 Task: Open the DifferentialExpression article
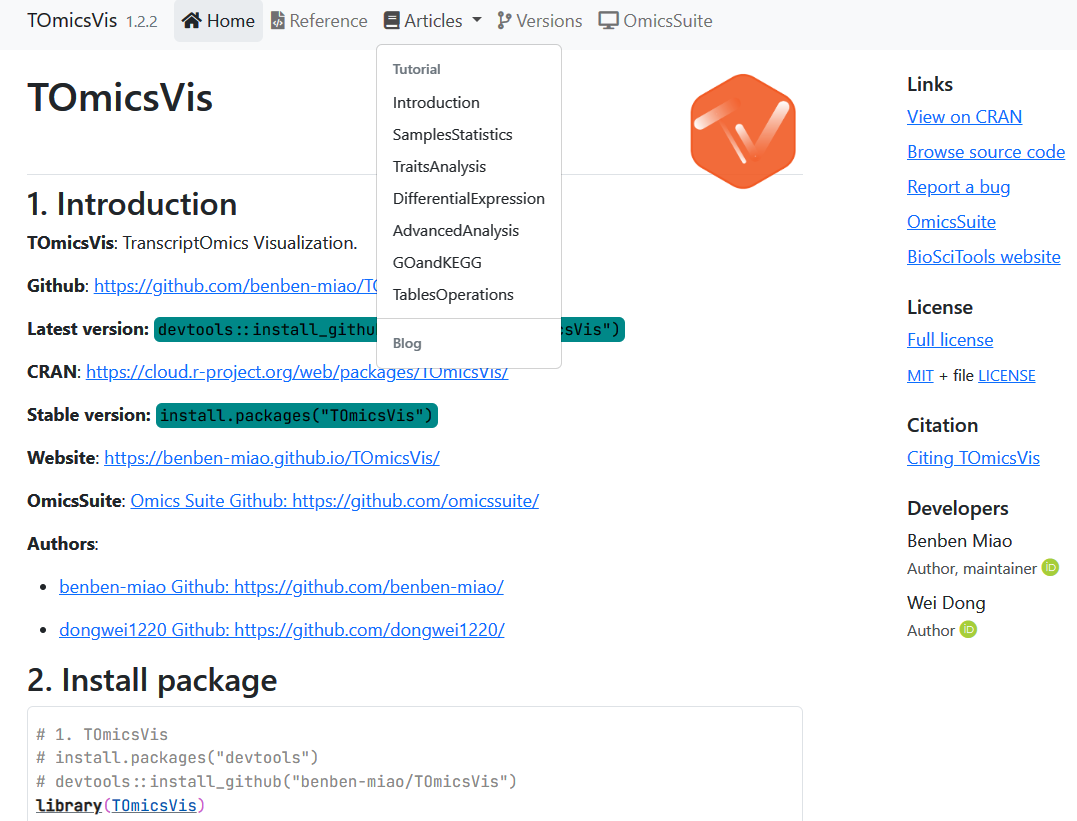pyautogui.click(x=468, y=199)
